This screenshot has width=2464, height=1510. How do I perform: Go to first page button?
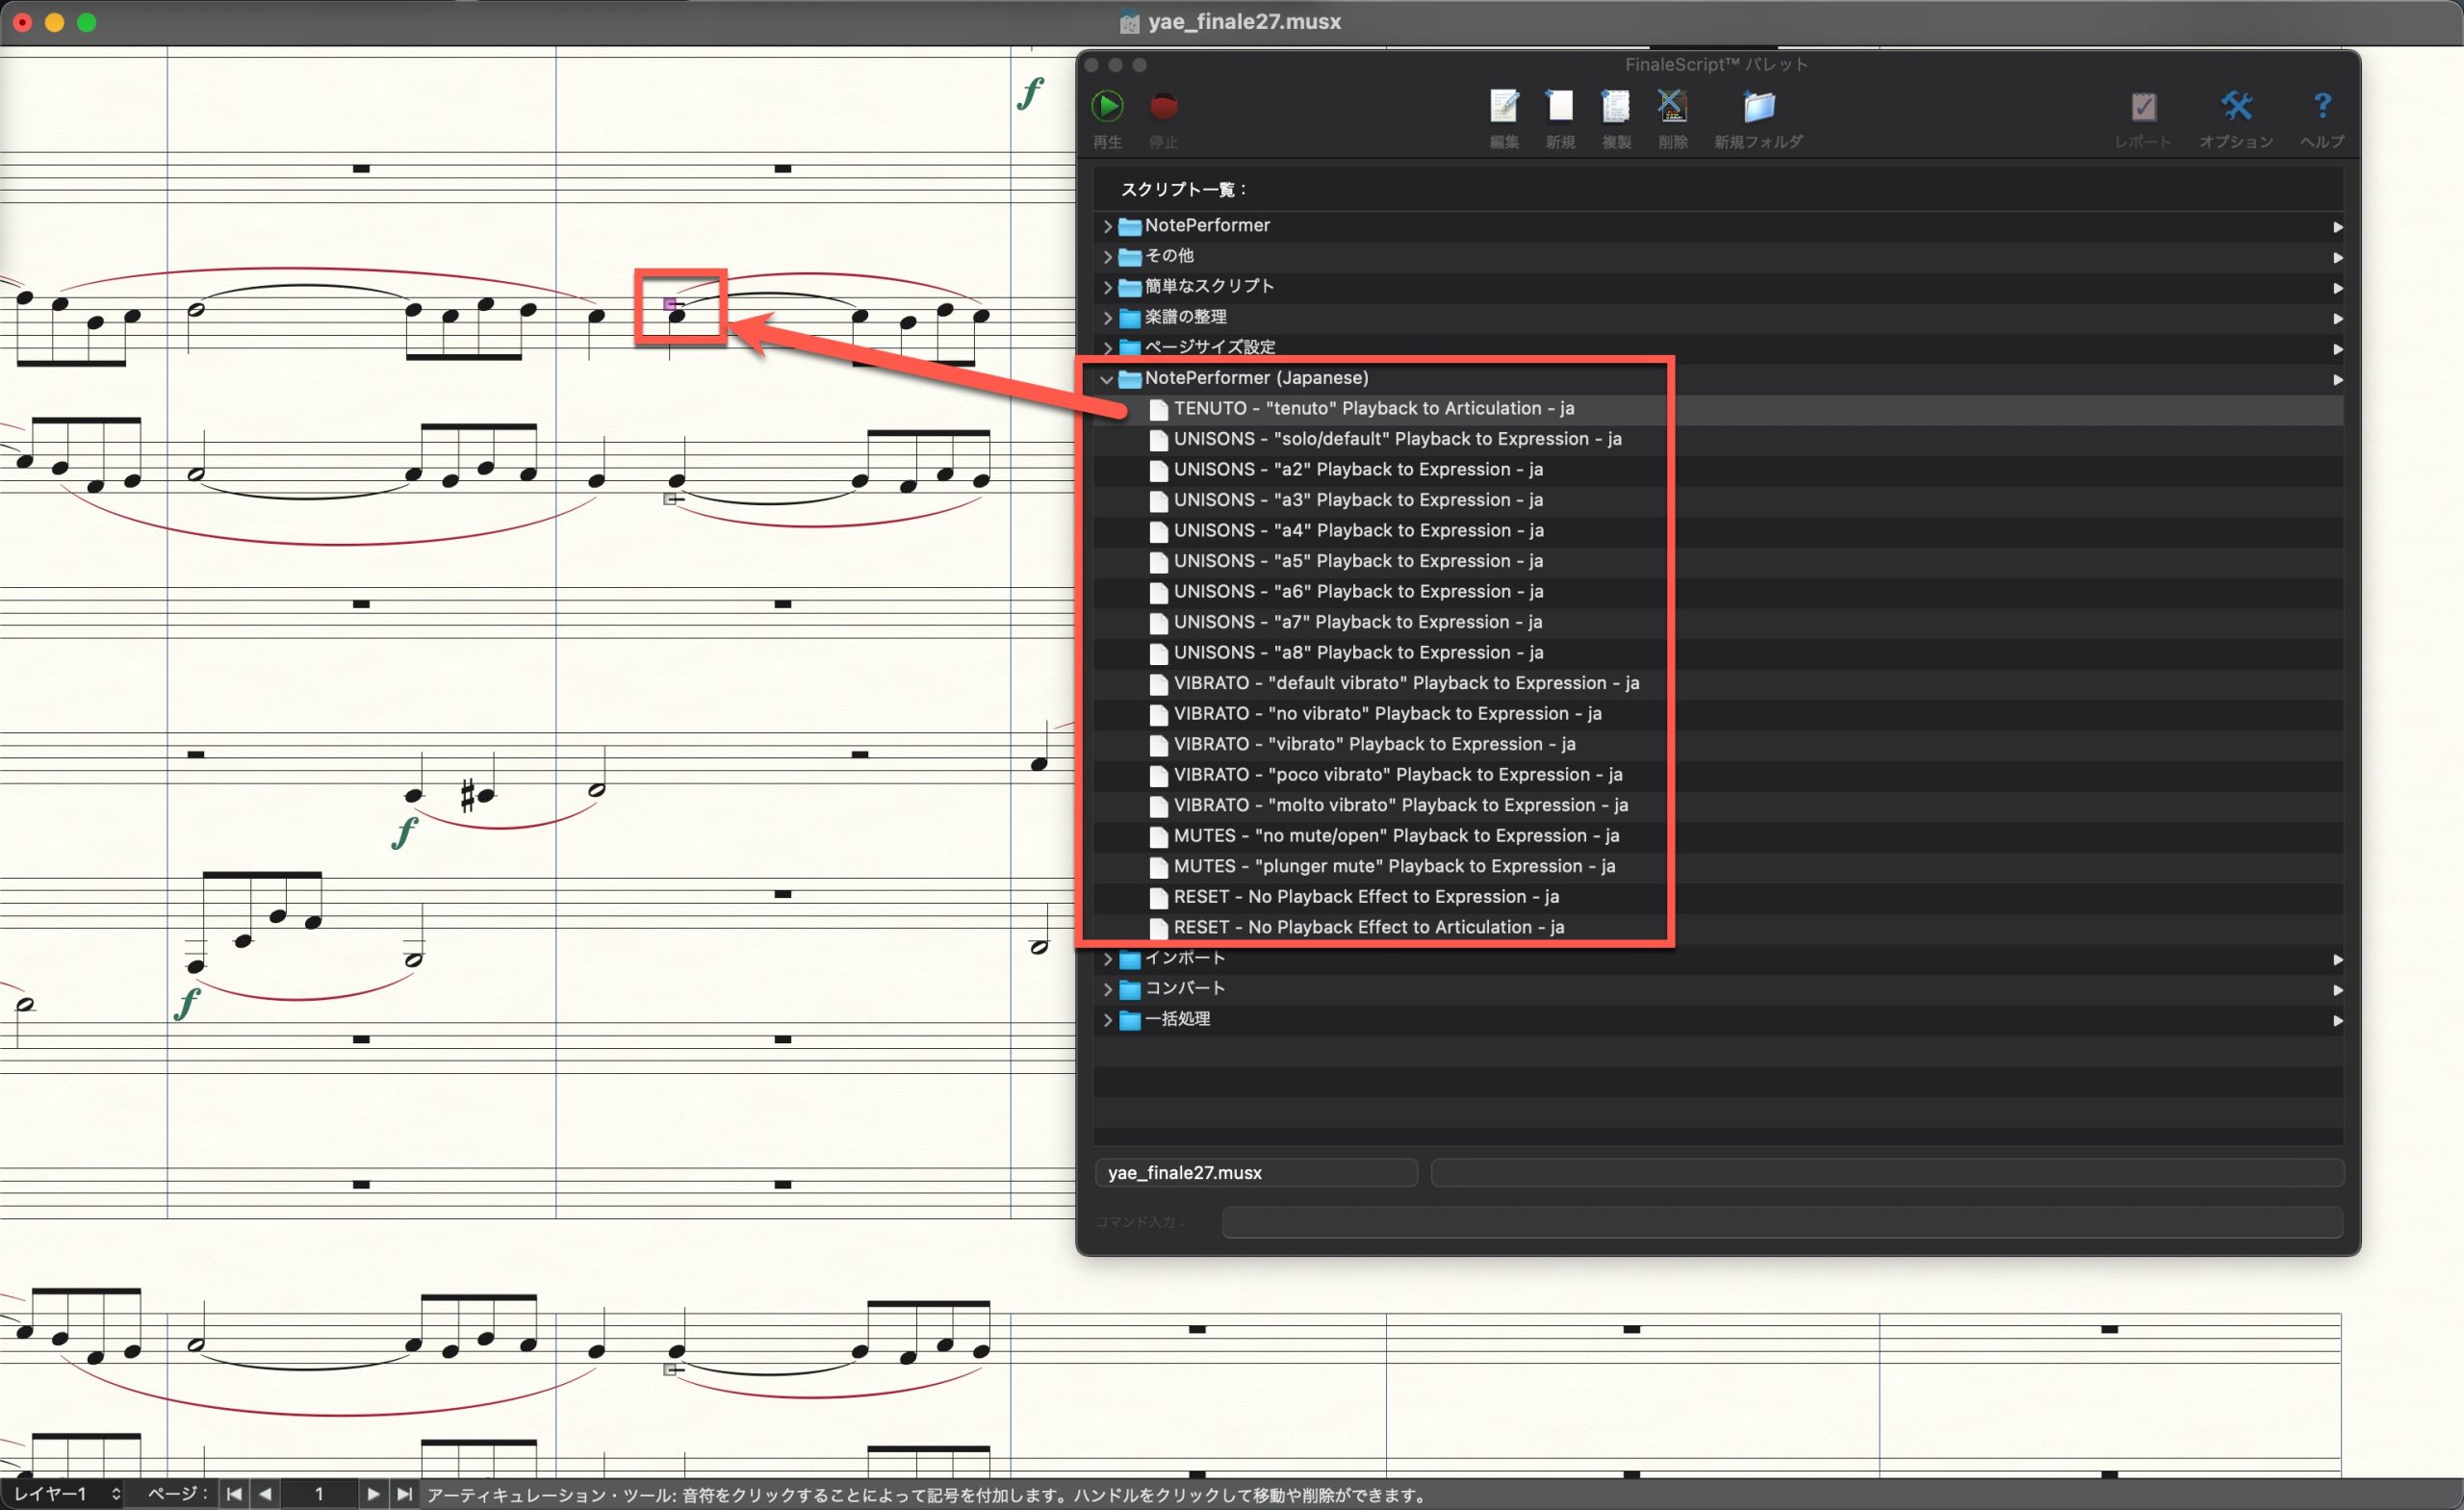[x=234, y=1494]
